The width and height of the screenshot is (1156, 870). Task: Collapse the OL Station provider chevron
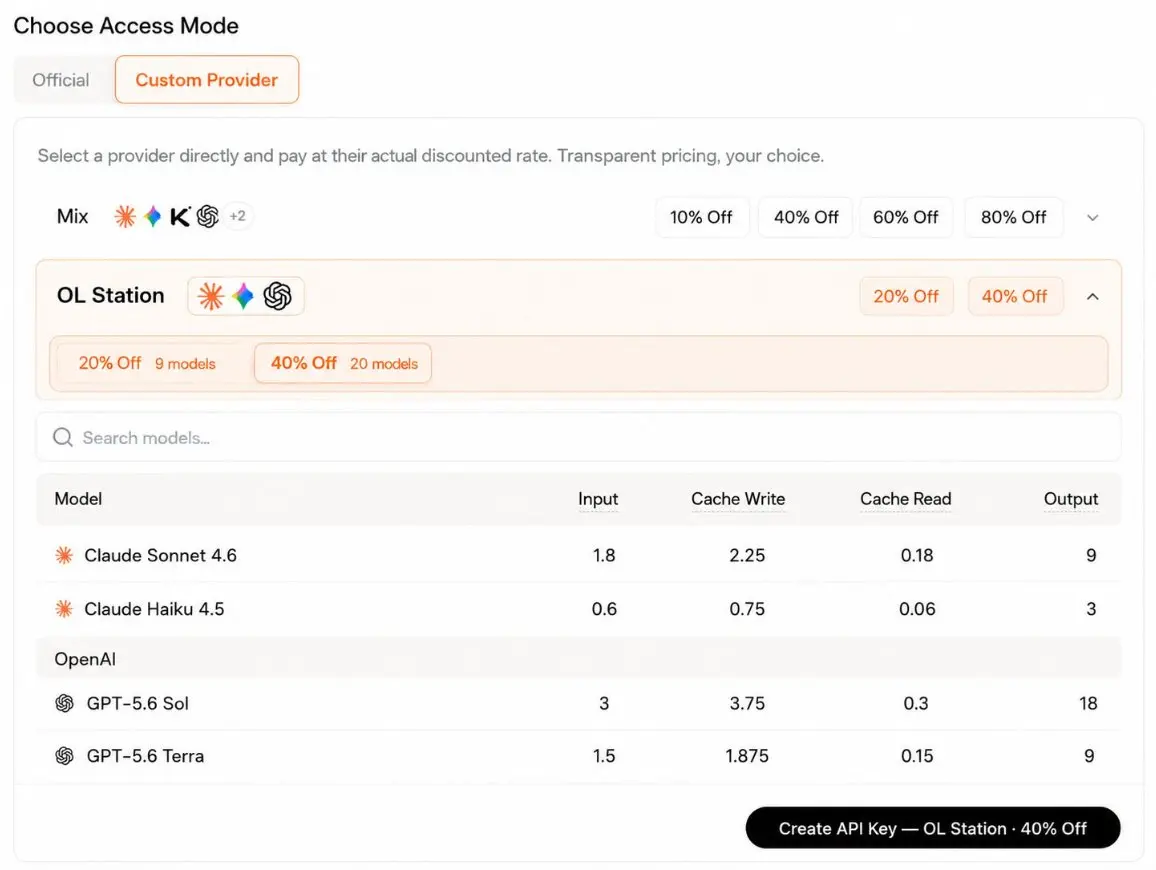pos(1093,296)
